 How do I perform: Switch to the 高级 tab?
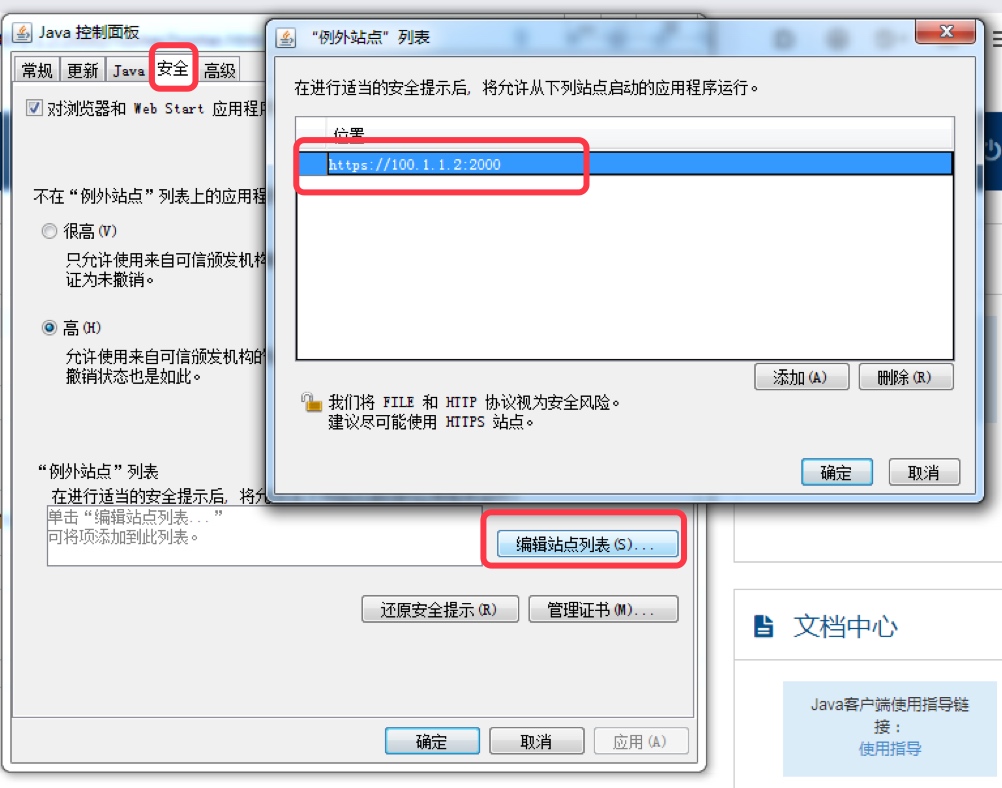[x=220, y=70]
